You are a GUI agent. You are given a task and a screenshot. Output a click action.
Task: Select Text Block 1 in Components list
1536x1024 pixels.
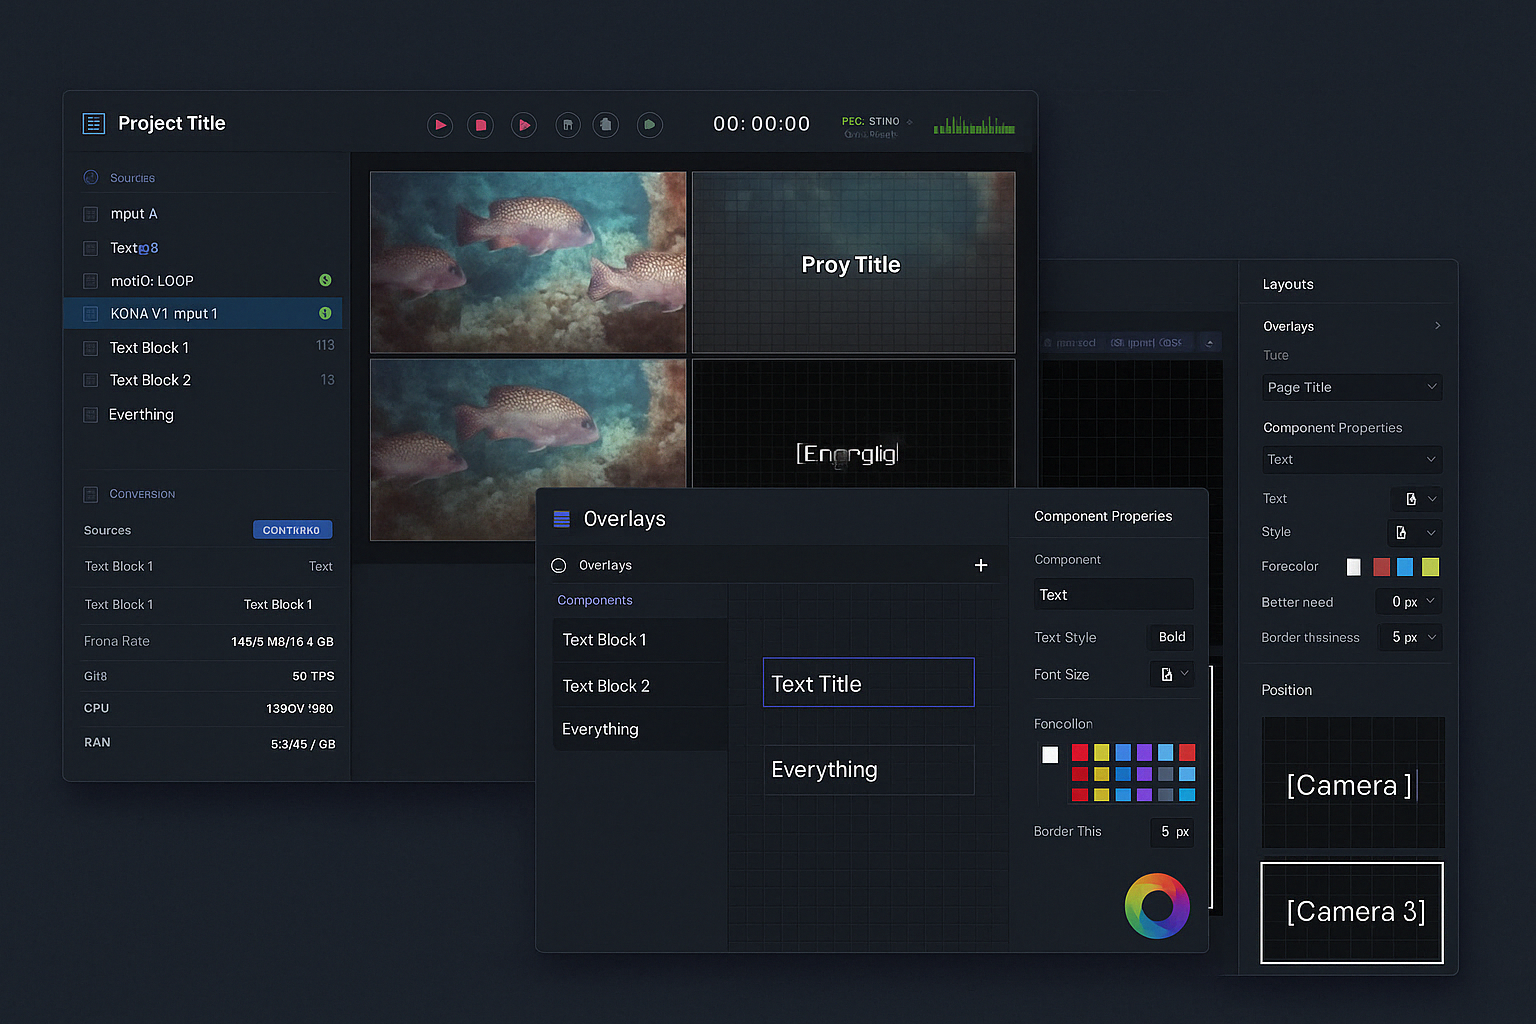[x=640, y=640]
